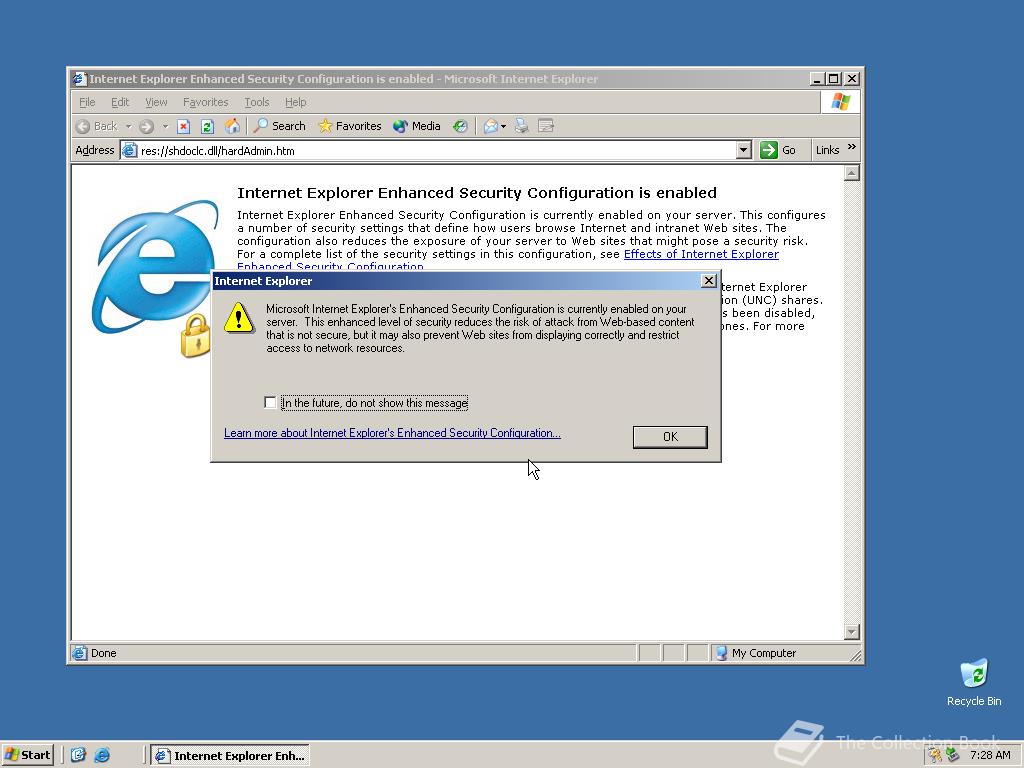Click the Forward arrow icon

pos(146,126)
